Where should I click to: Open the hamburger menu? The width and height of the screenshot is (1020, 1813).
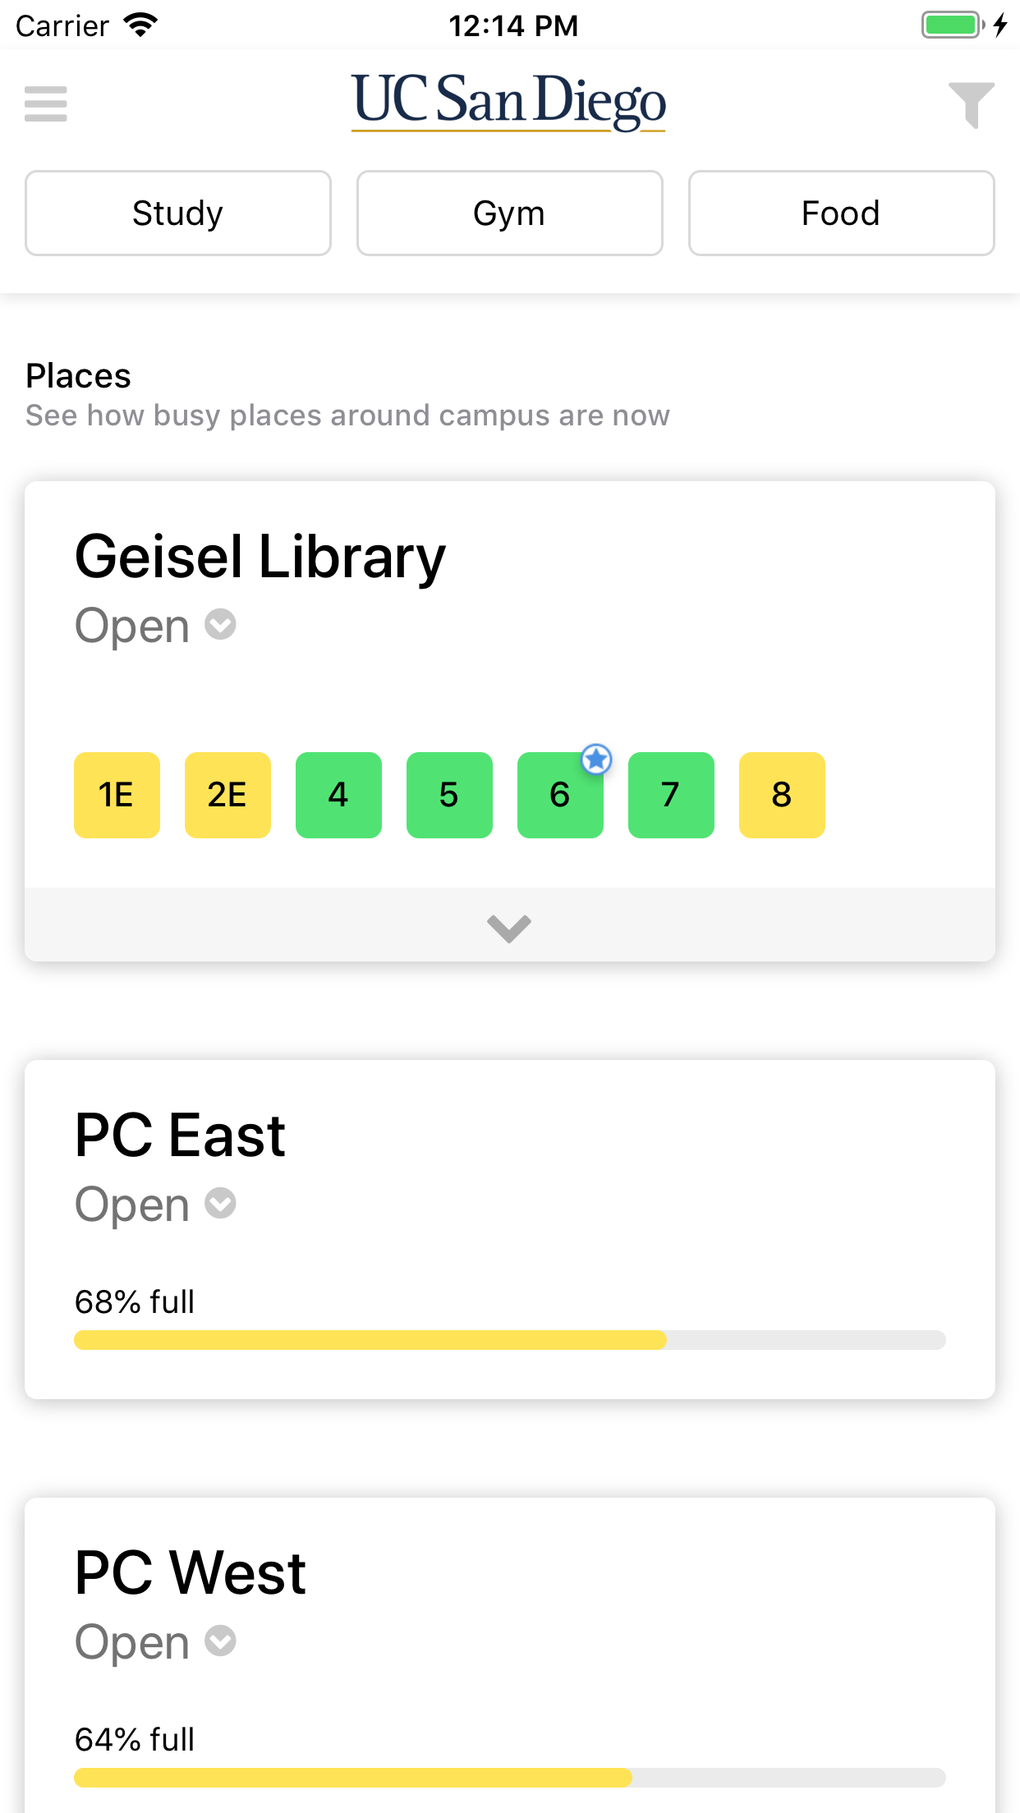pos(46,104)
